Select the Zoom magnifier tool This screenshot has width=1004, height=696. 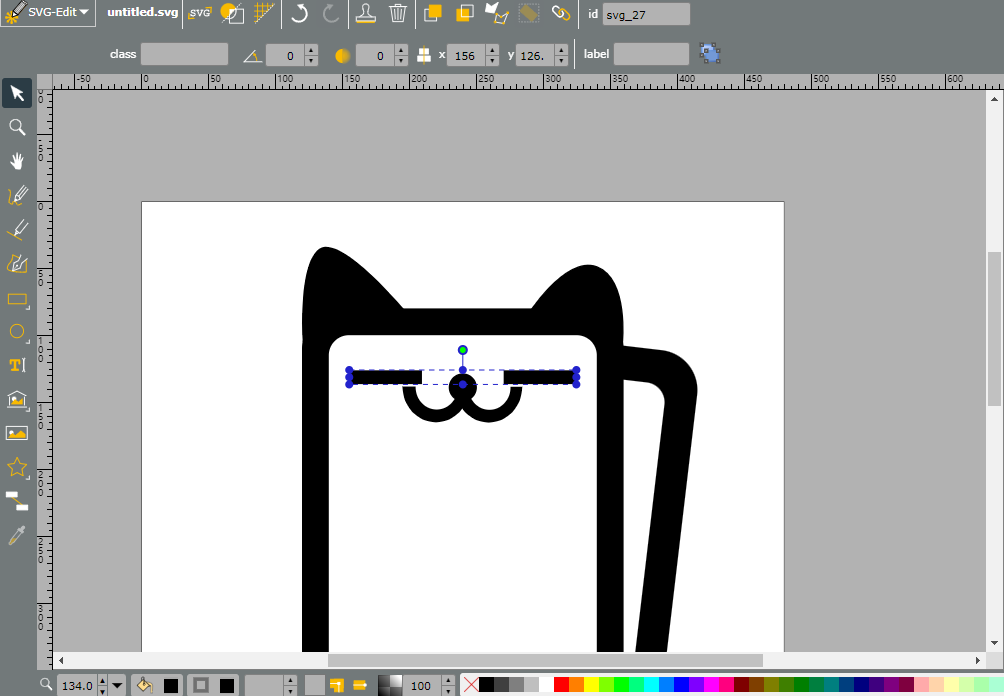[x=17, y=127]
